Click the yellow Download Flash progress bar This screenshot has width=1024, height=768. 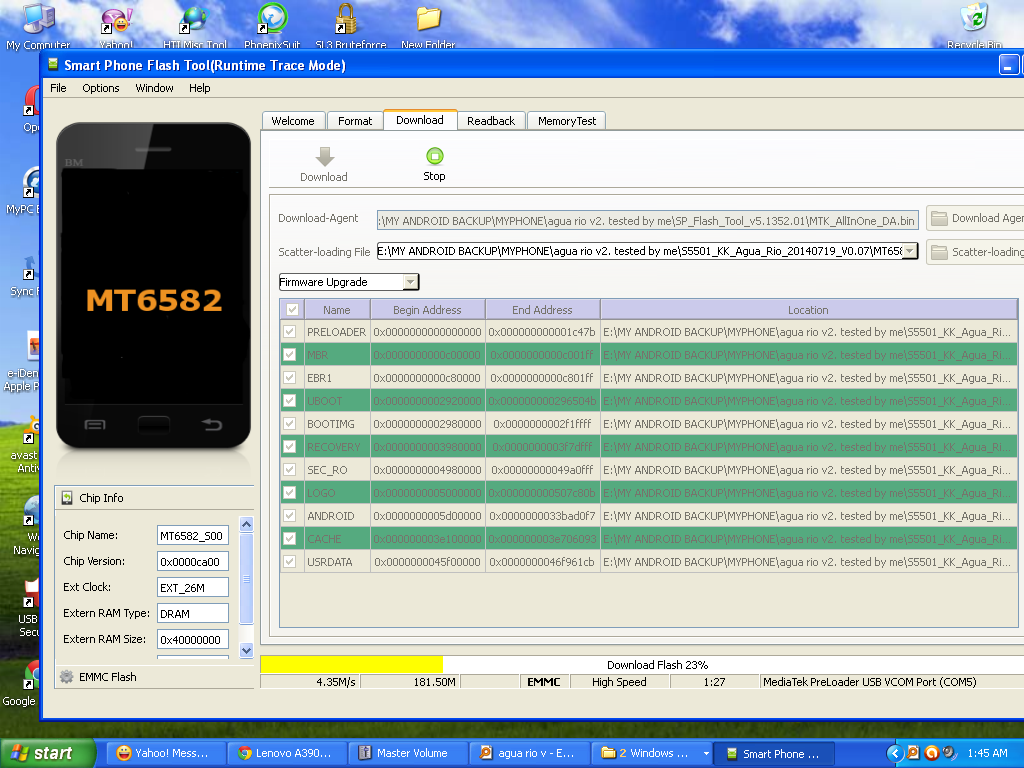tap(351, 665)
